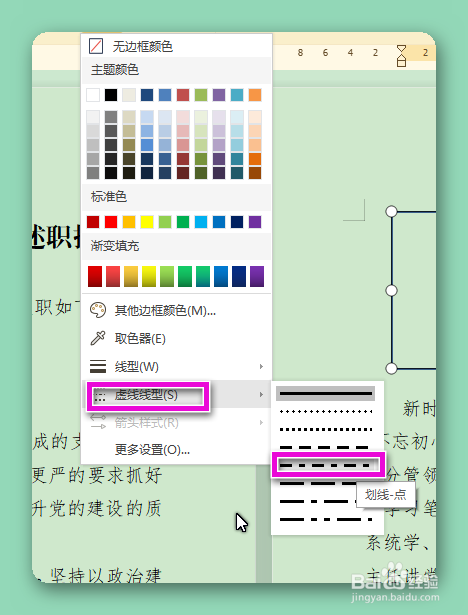Pick the yellow standard color
Viewport: 468px width, 615px height.
pyautogui.click(x=147, y=222)
